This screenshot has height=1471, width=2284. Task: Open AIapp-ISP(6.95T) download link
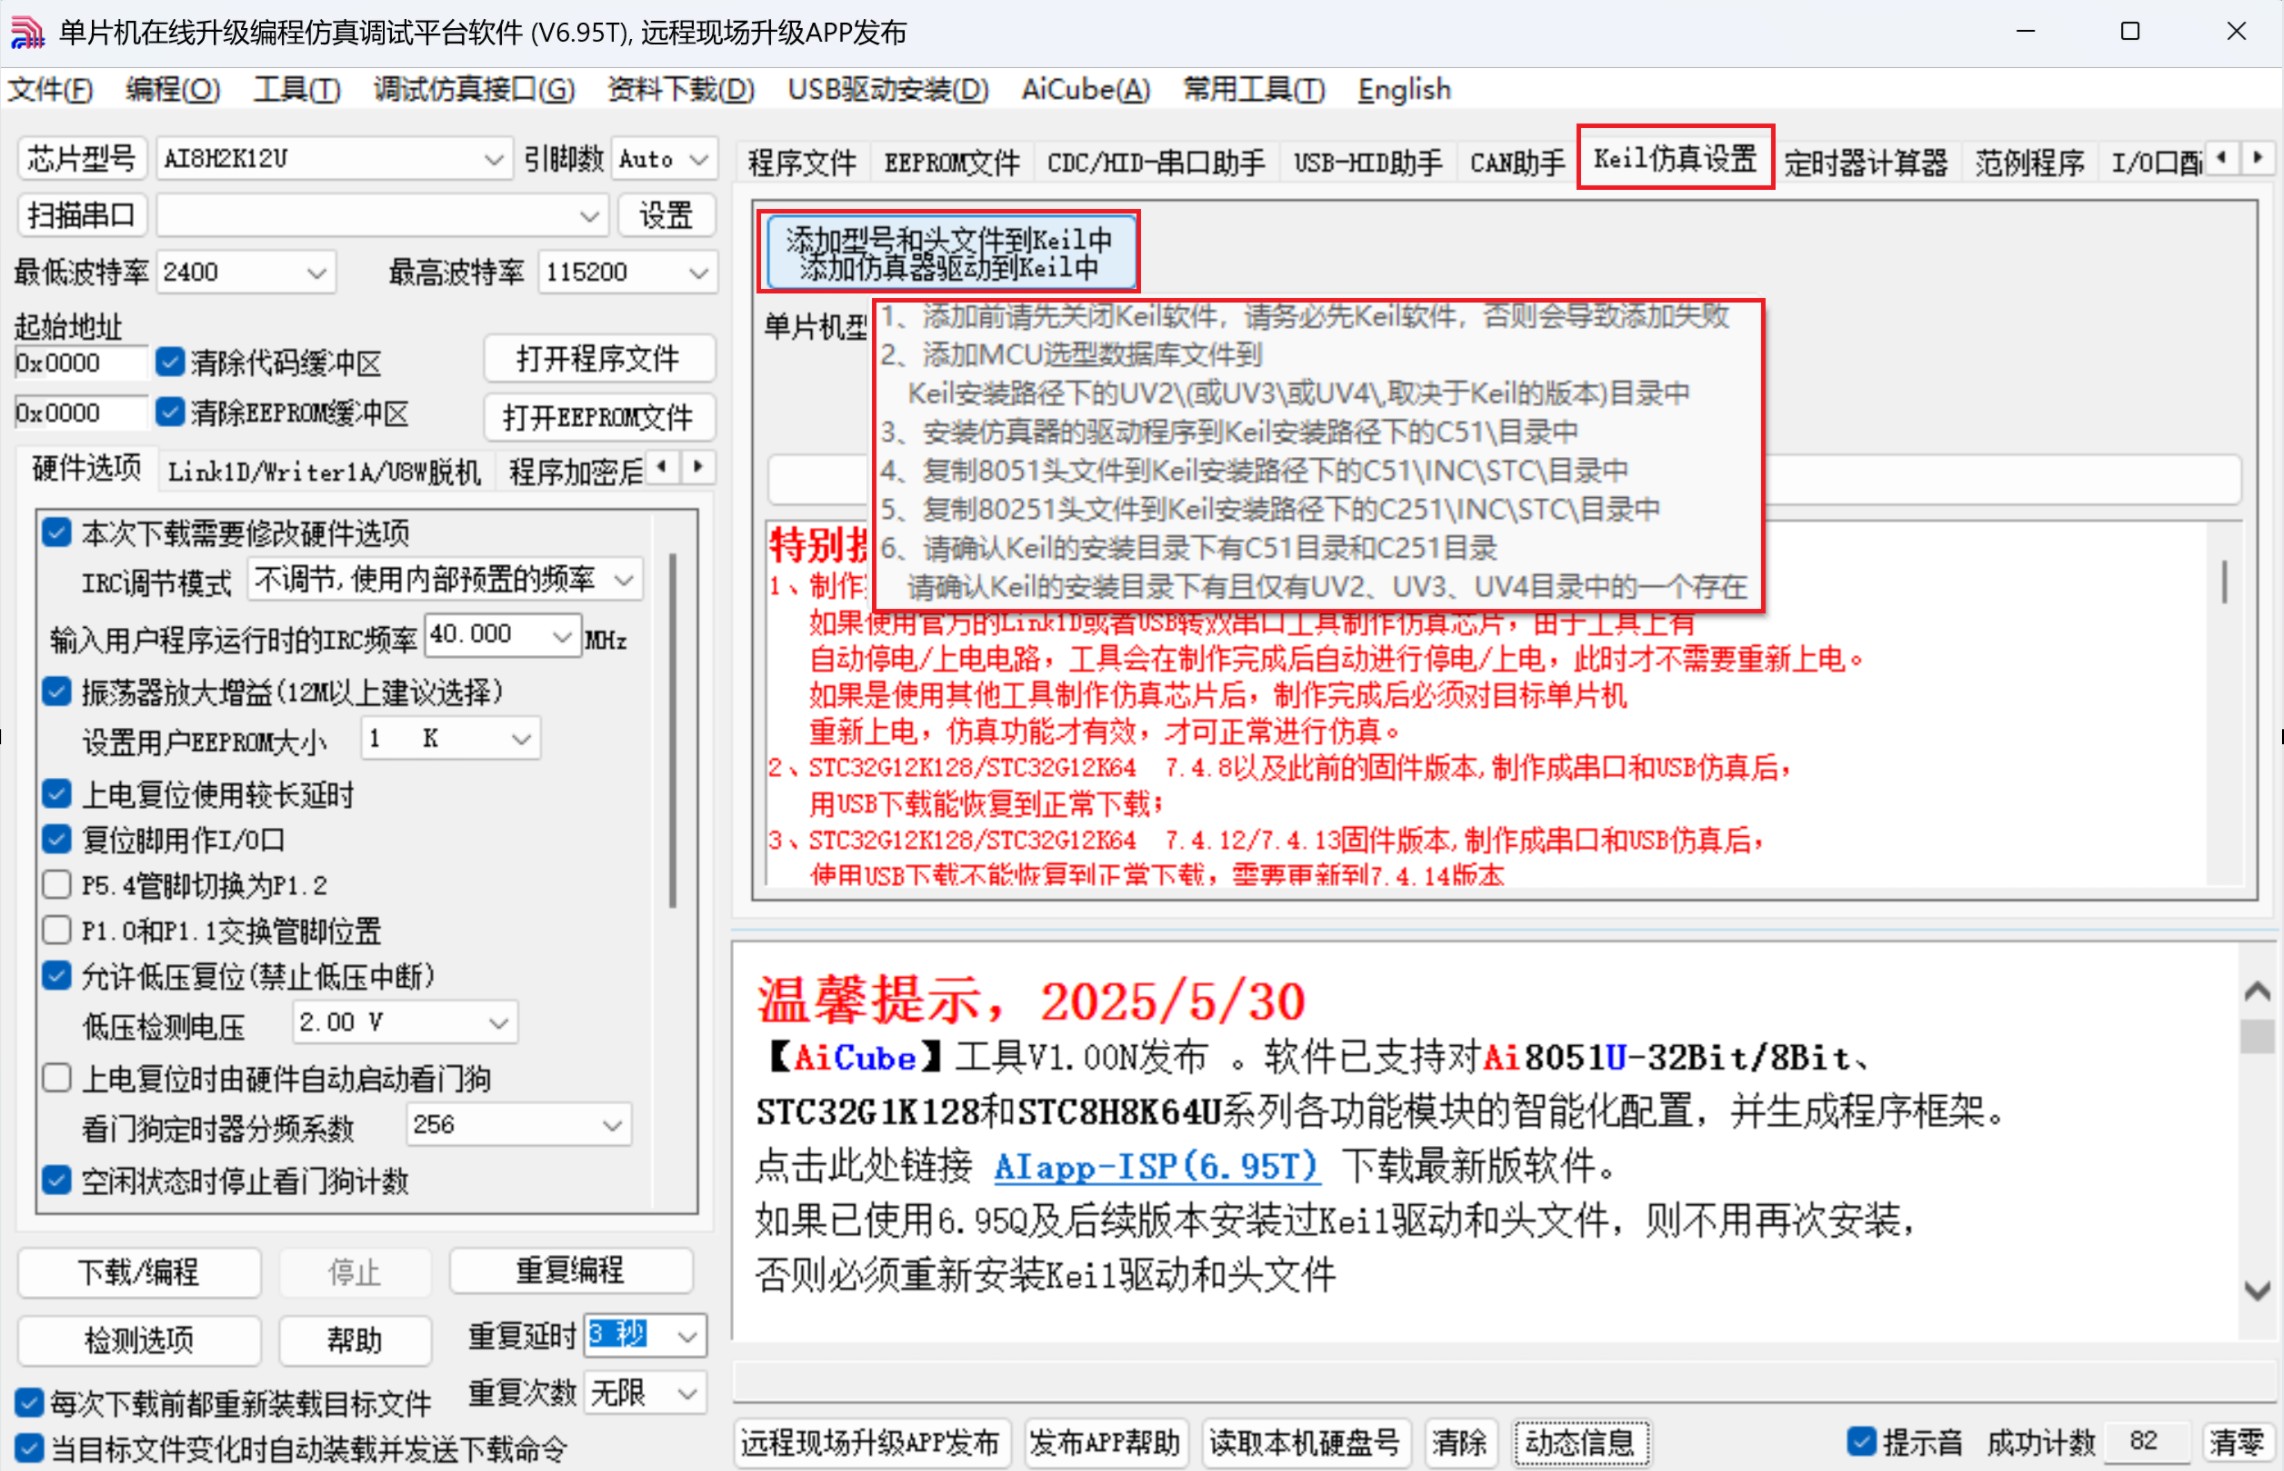tap(1156, 1166)
